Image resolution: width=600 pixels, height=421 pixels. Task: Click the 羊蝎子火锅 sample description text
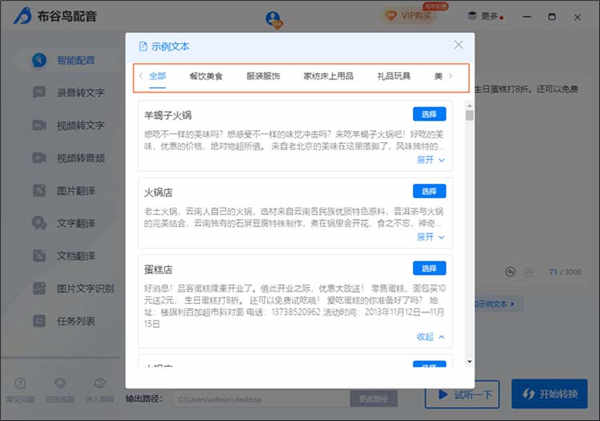coord(293,140)
